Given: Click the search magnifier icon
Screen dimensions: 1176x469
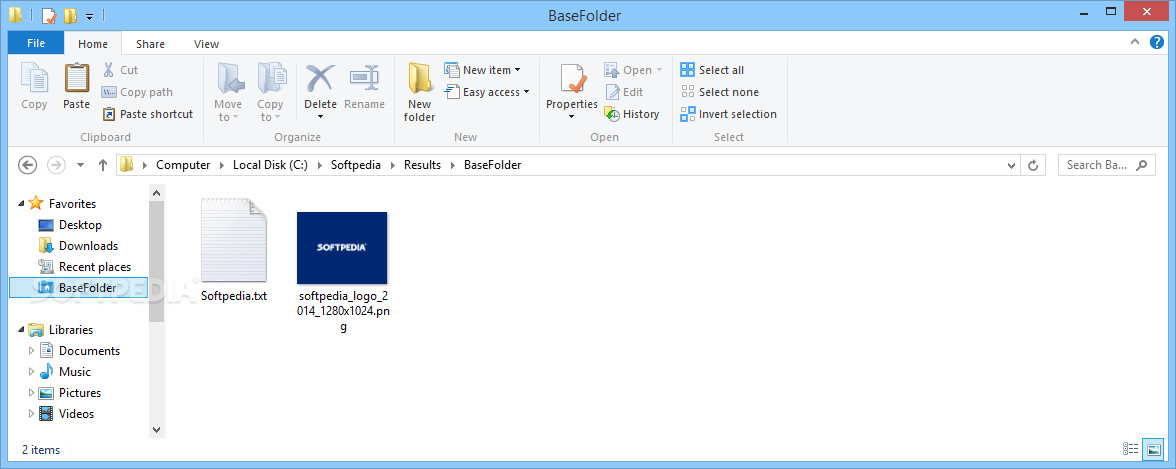Looking at the screenshot, I should (1142, 165).
